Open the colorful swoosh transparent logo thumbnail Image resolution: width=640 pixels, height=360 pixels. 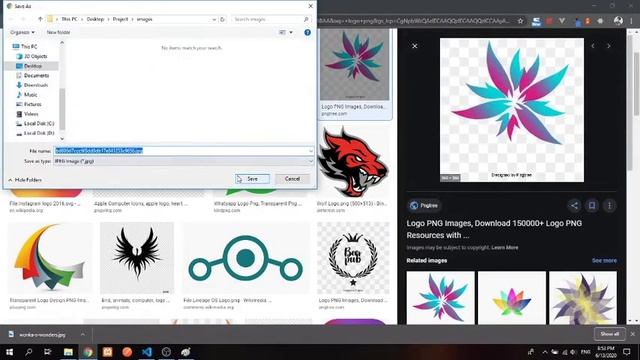[x=51, y=258]
